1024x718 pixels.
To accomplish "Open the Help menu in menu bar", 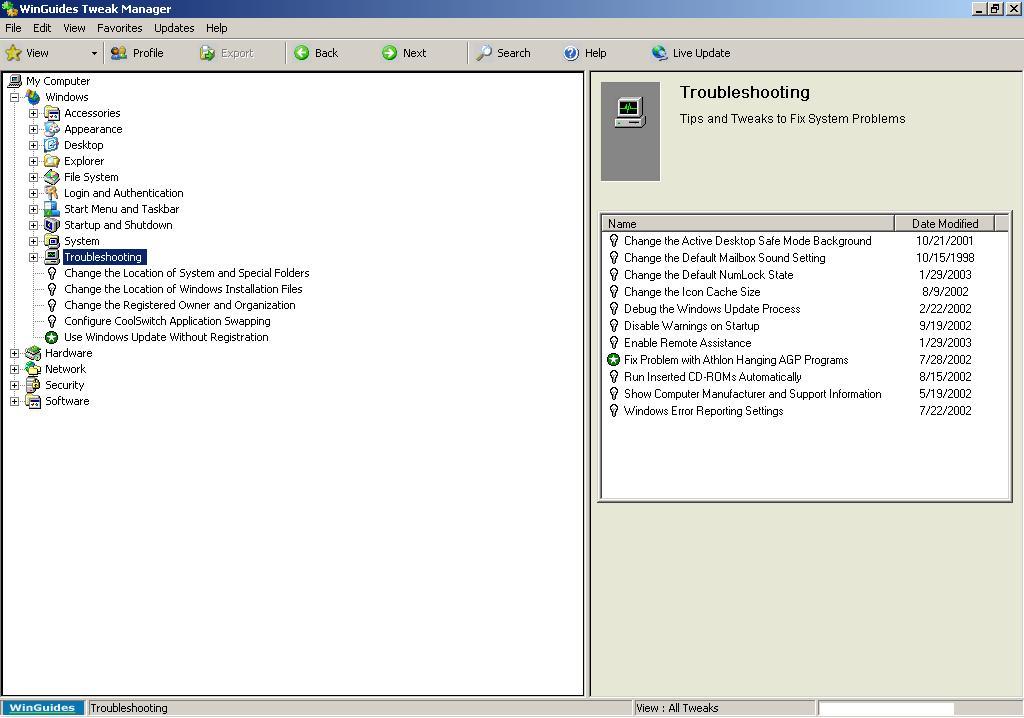I will 216,28.
